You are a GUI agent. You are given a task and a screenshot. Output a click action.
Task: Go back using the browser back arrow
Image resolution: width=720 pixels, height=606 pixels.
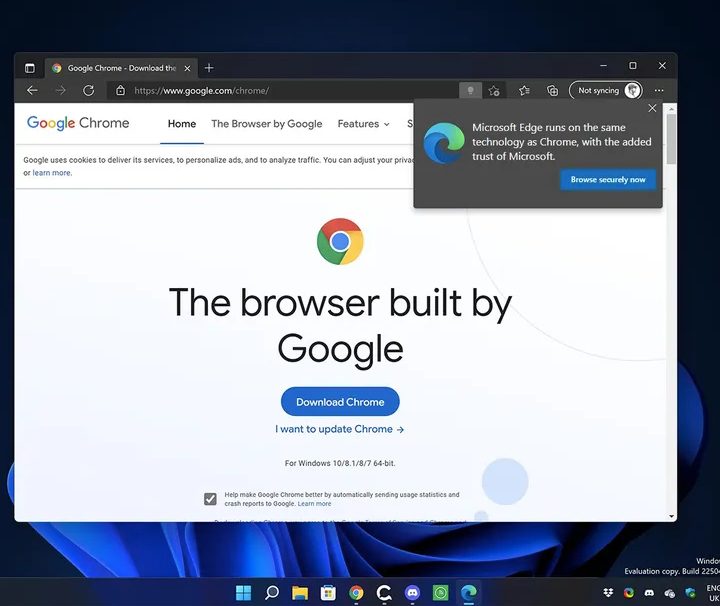click(x=32, y=90)
